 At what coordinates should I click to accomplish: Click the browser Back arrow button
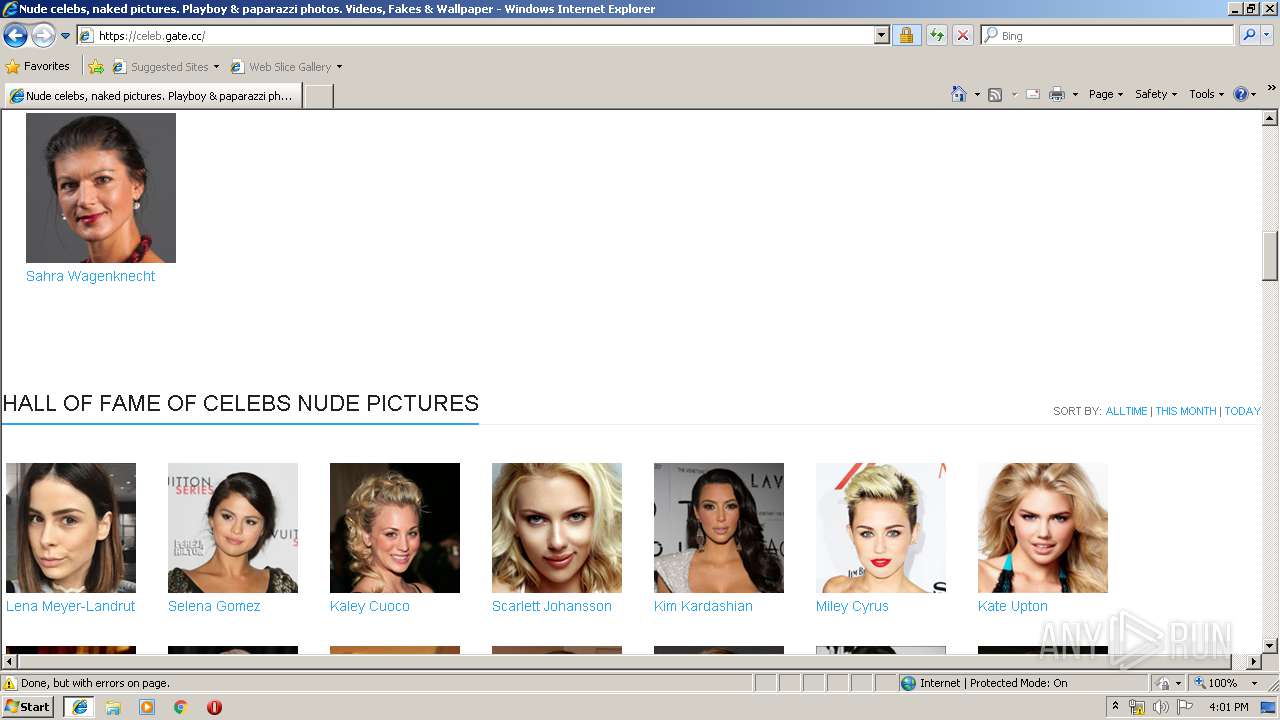coord(15,36)
